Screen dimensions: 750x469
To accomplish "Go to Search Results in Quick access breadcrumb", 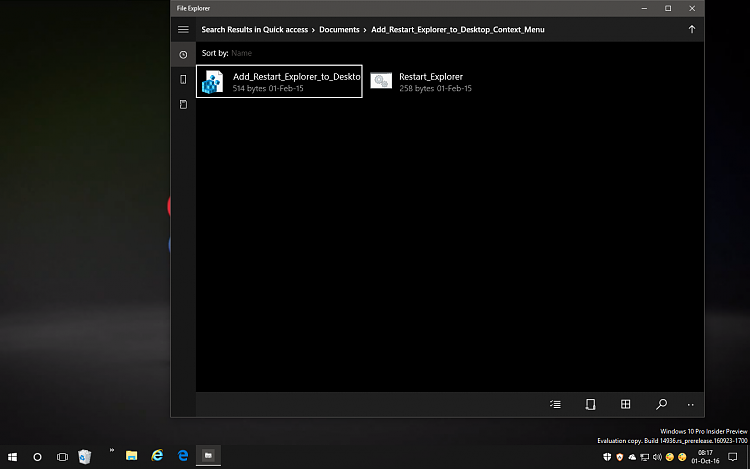I will click(x=254, y=30).
